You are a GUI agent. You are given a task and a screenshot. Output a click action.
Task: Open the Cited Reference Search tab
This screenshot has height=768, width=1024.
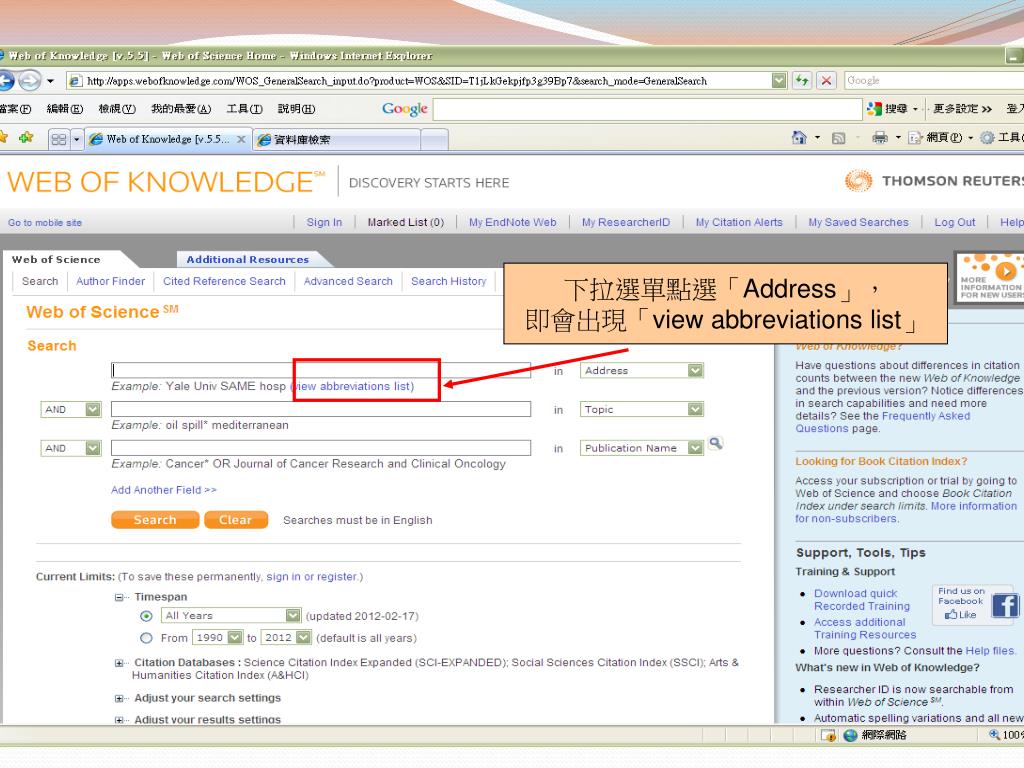(224, 281)
